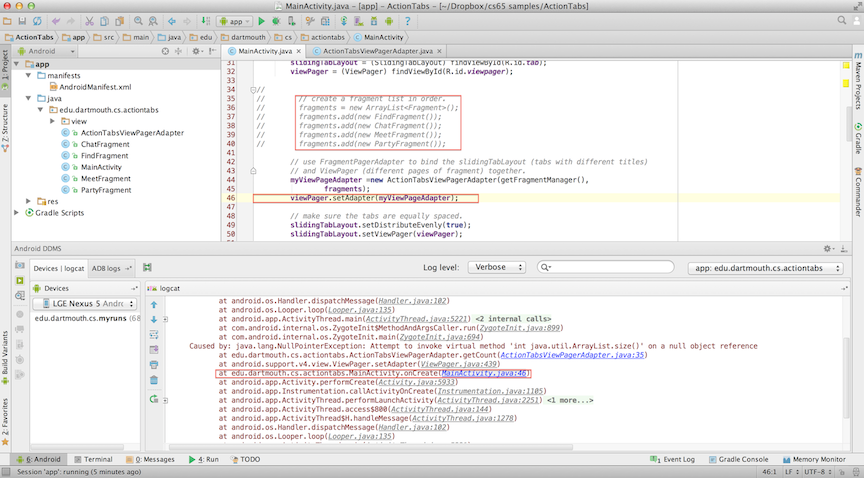Click the logcat scroll-up arrow icon
This screenshot has height=478, width=864.
(x=153, y=303)
